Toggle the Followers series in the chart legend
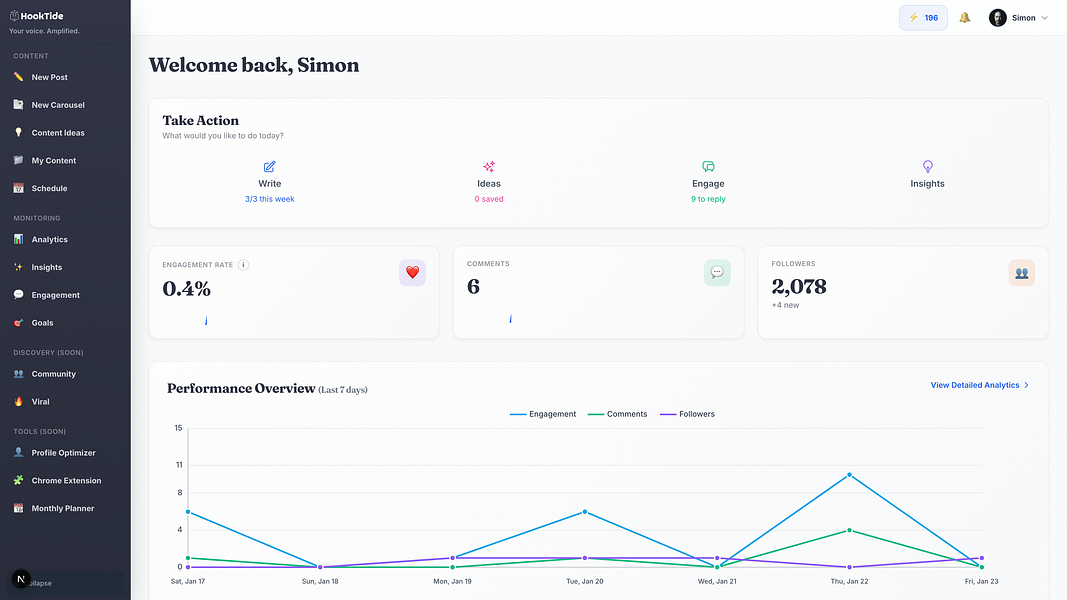Screen dimensions: 1067x600 (x=687, y=414)
